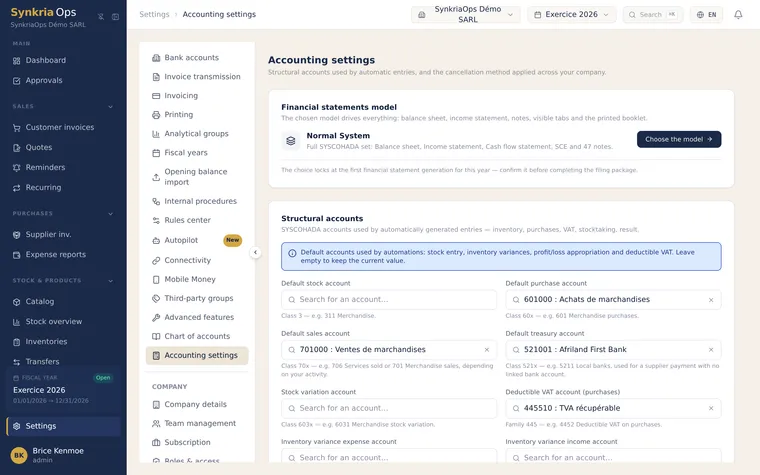Open Quotes page

point(63,147)
